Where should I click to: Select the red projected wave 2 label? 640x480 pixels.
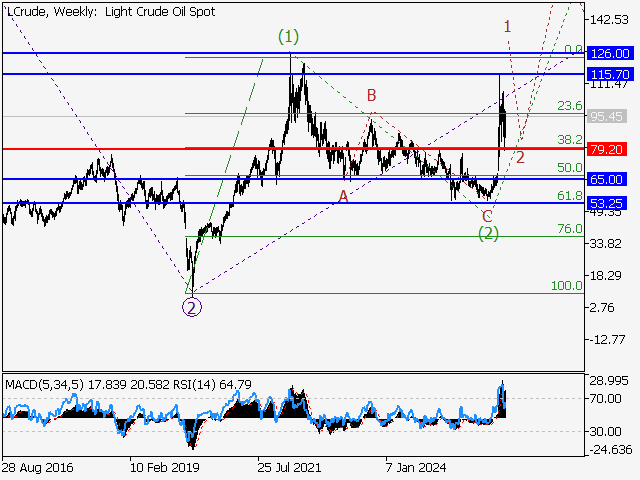tap(520, 156)
